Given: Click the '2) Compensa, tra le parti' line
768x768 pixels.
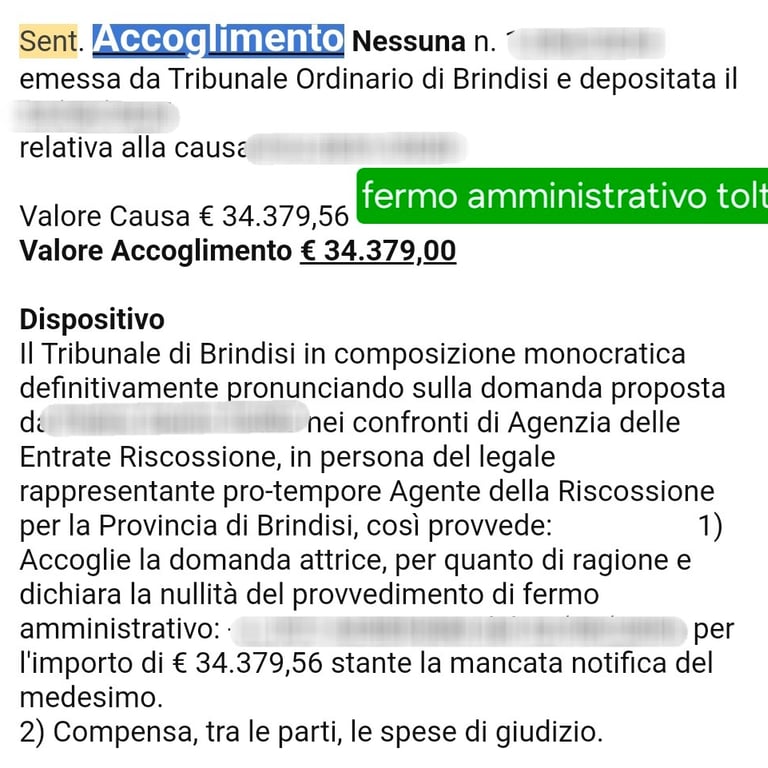Looking at the screenshot, I should tap(310, 732).
